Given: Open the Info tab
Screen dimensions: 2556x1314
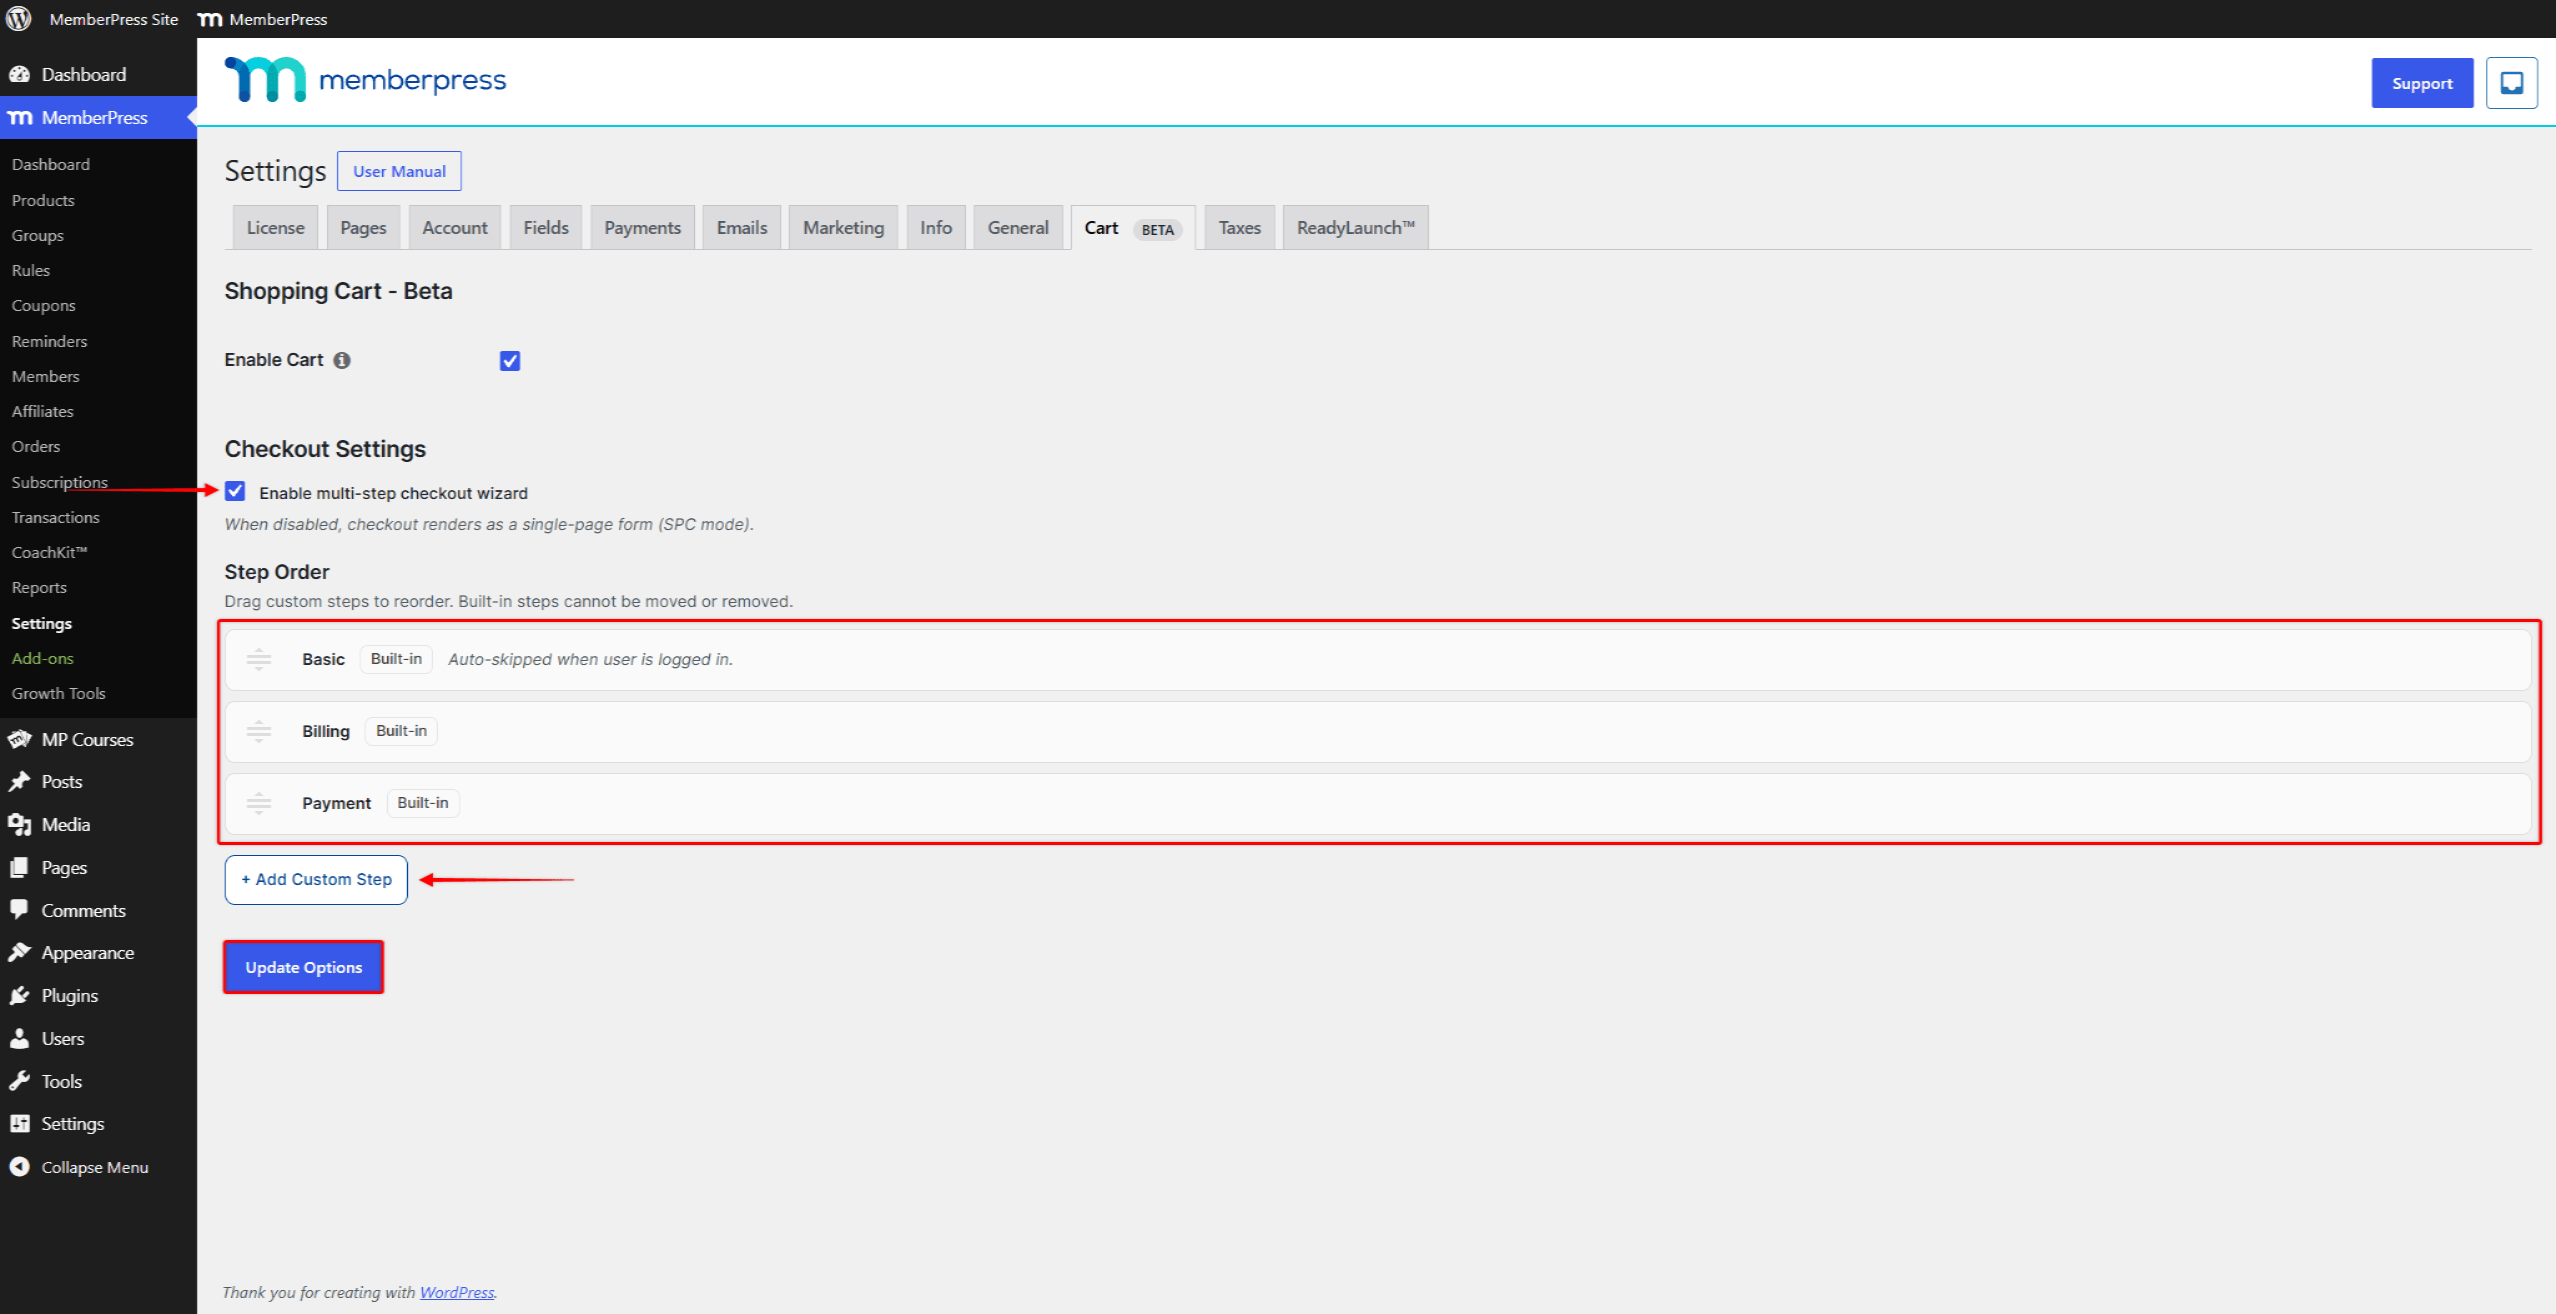Looking at the screenshot, I should [936, 228].
